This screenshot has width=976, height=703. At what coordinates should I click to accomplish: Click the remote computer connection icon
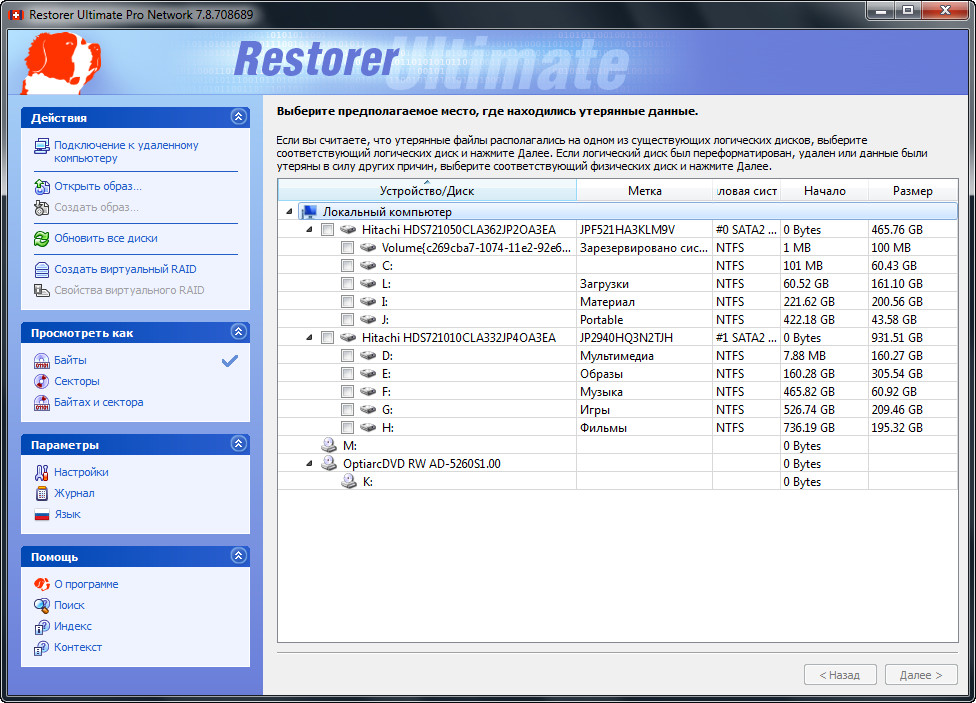click(42, 146)
